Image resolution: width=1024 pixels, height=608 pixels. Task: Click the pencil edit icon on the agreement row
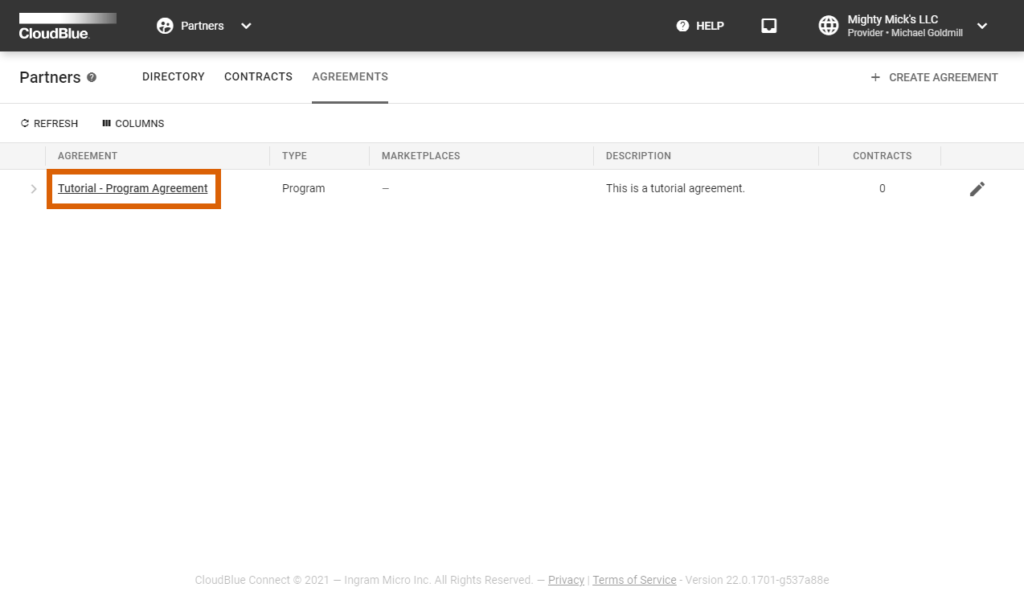[x=977, y=188]
